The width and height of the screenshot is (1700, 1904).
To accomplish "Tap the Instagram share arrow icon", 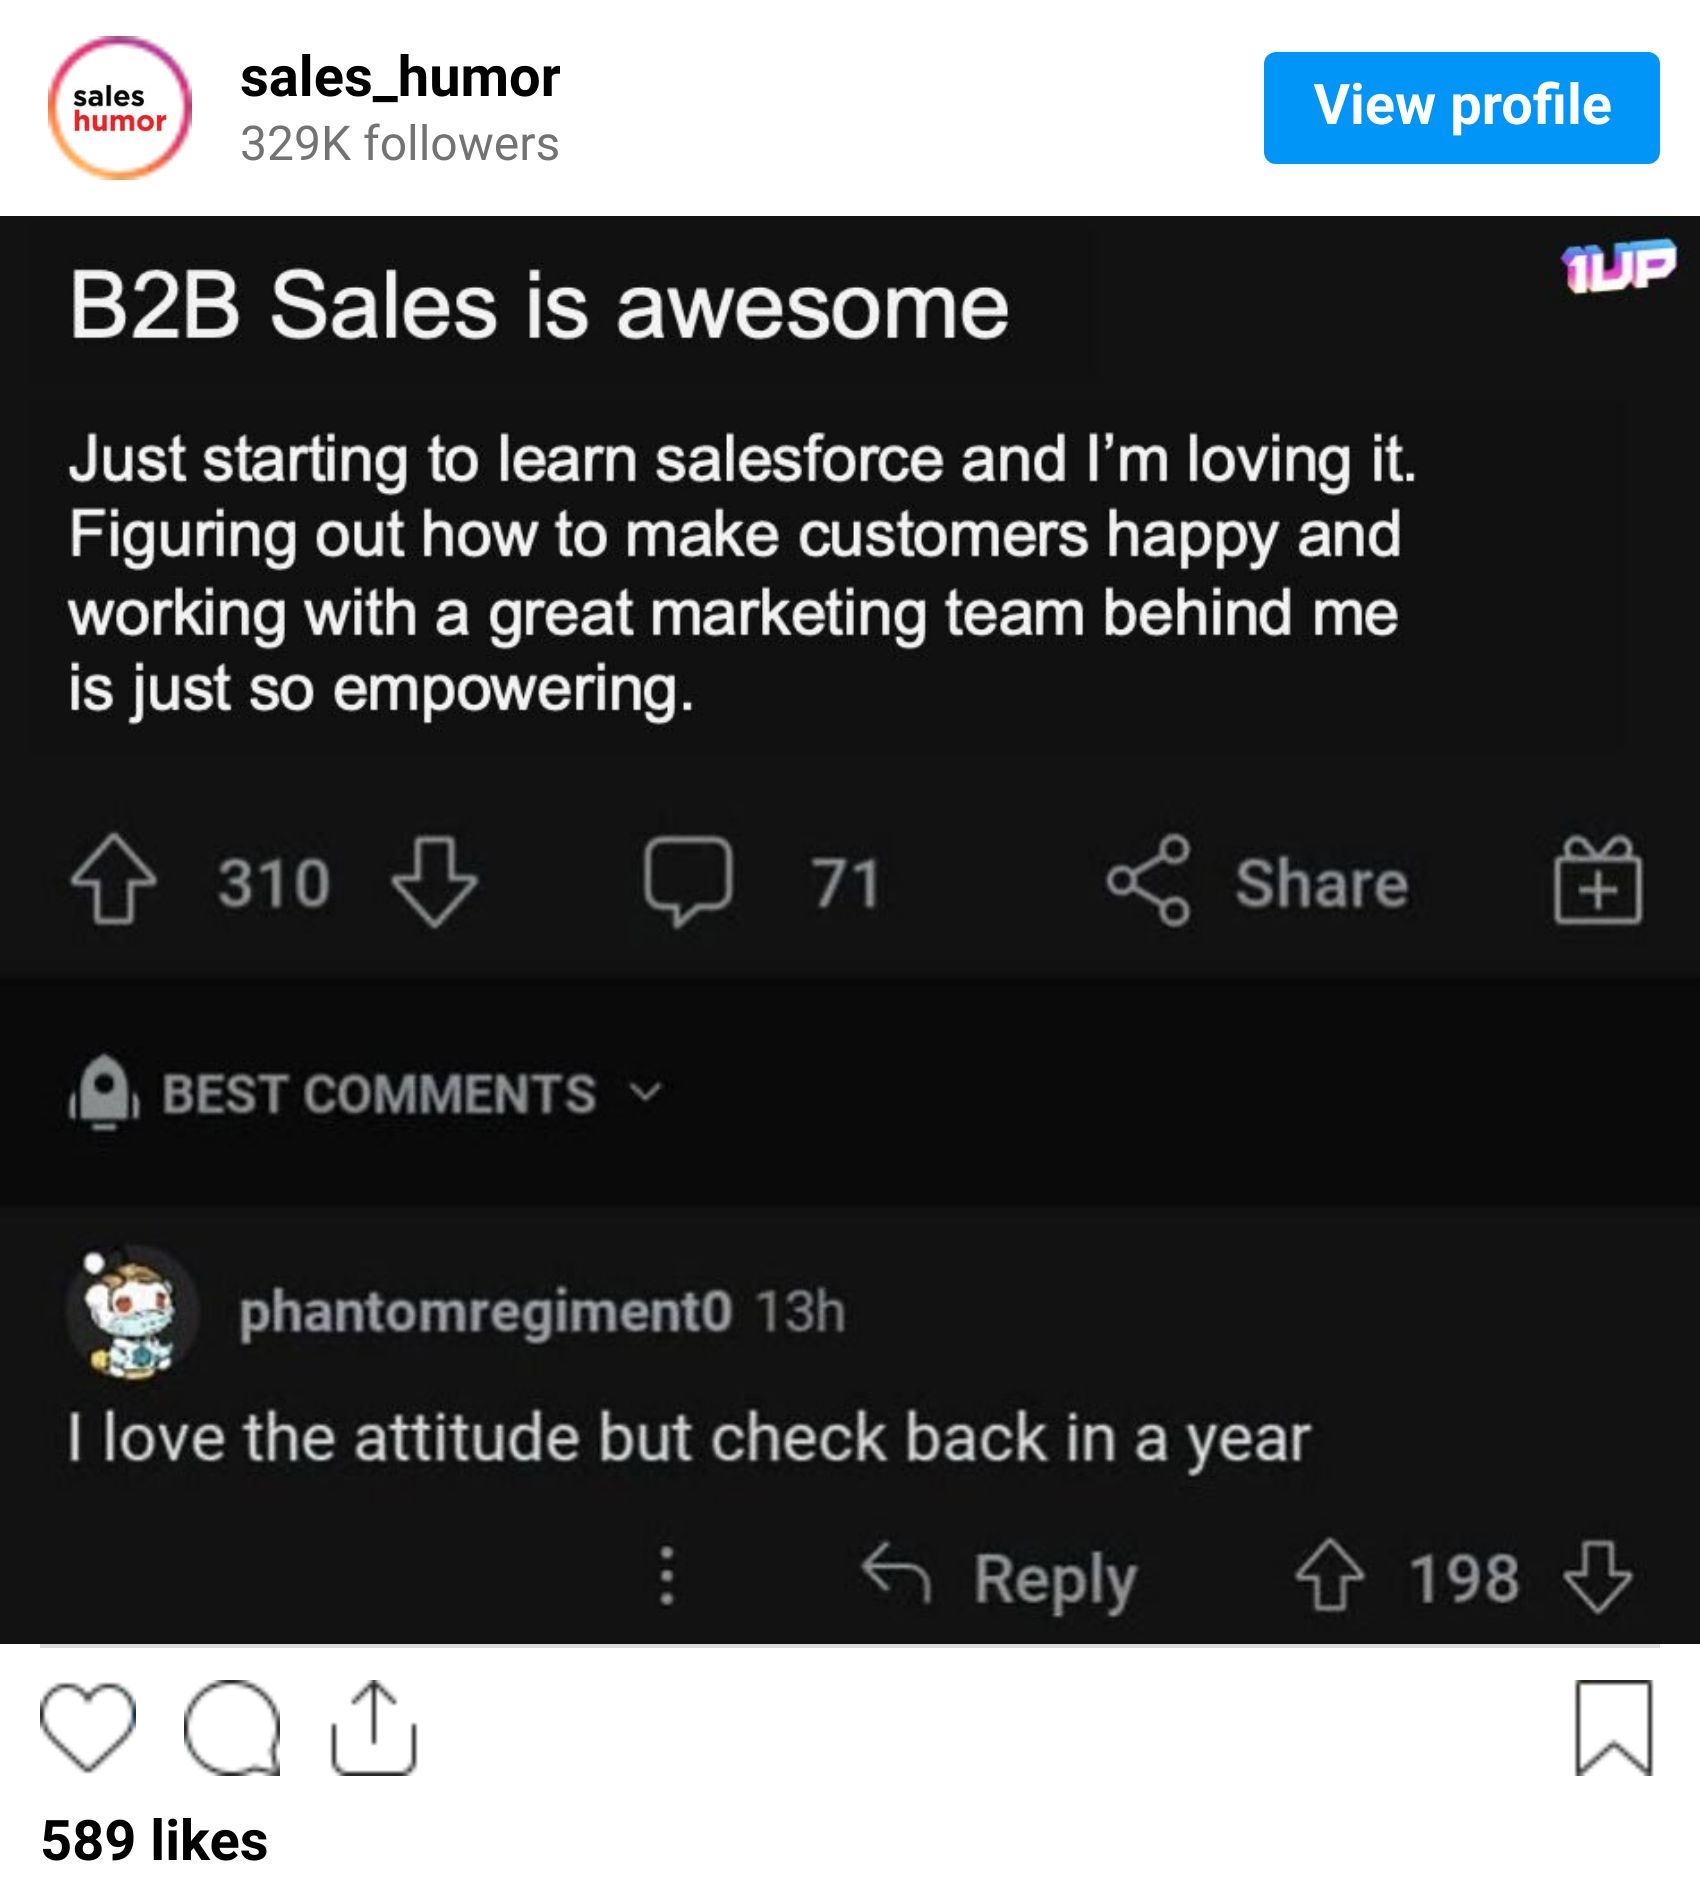I will (x=373, y=1727).
